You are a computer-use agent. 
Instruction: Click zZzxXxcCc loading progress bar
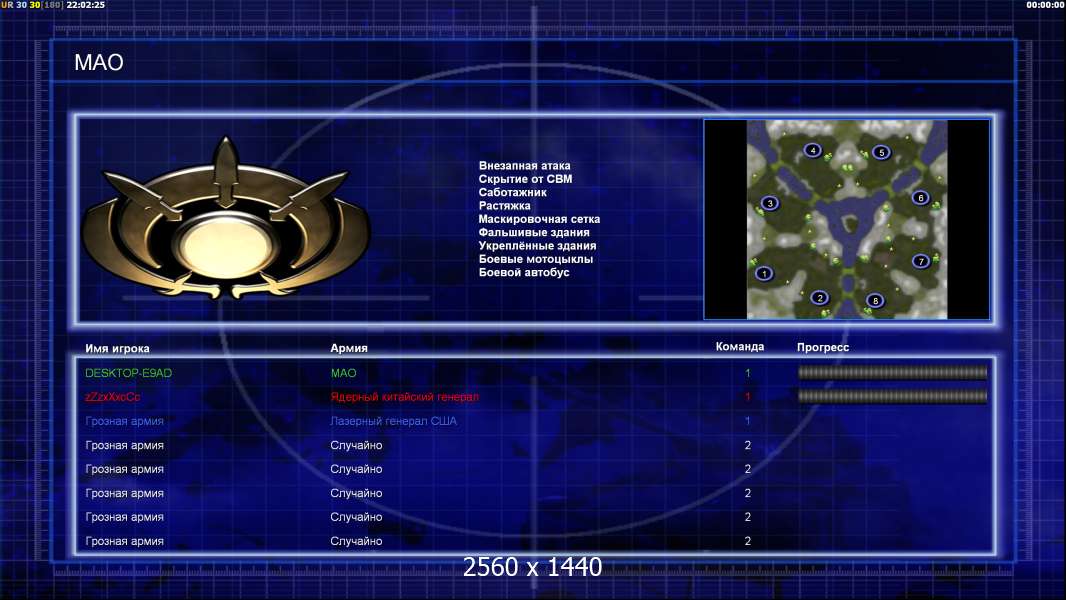[892, 396]
